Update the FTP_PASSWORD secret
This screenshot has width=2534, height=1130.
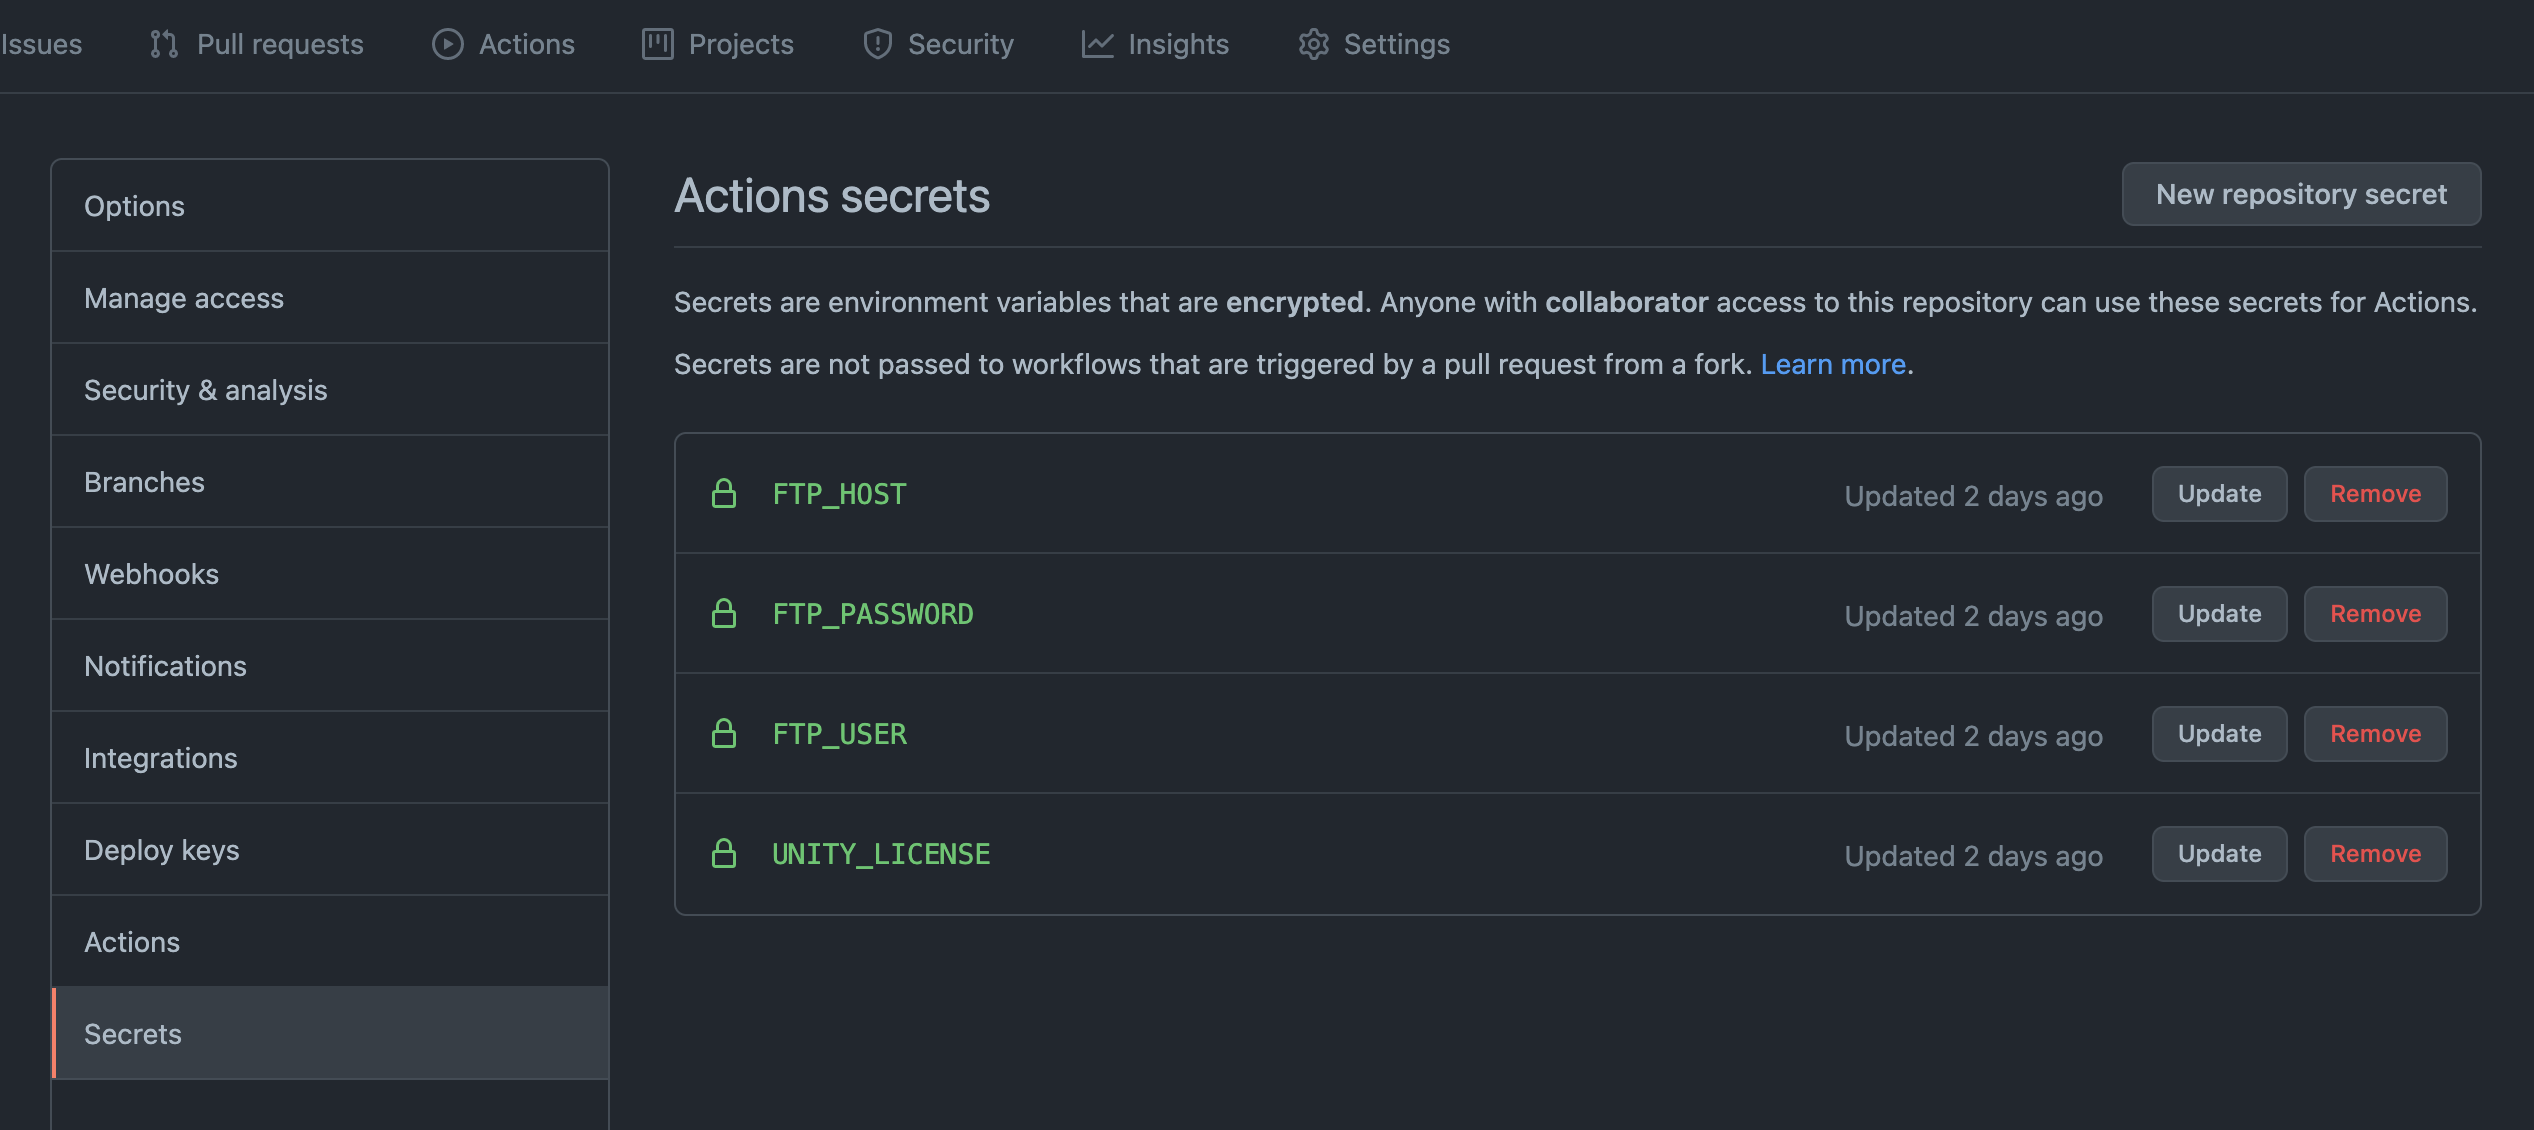2219,614
